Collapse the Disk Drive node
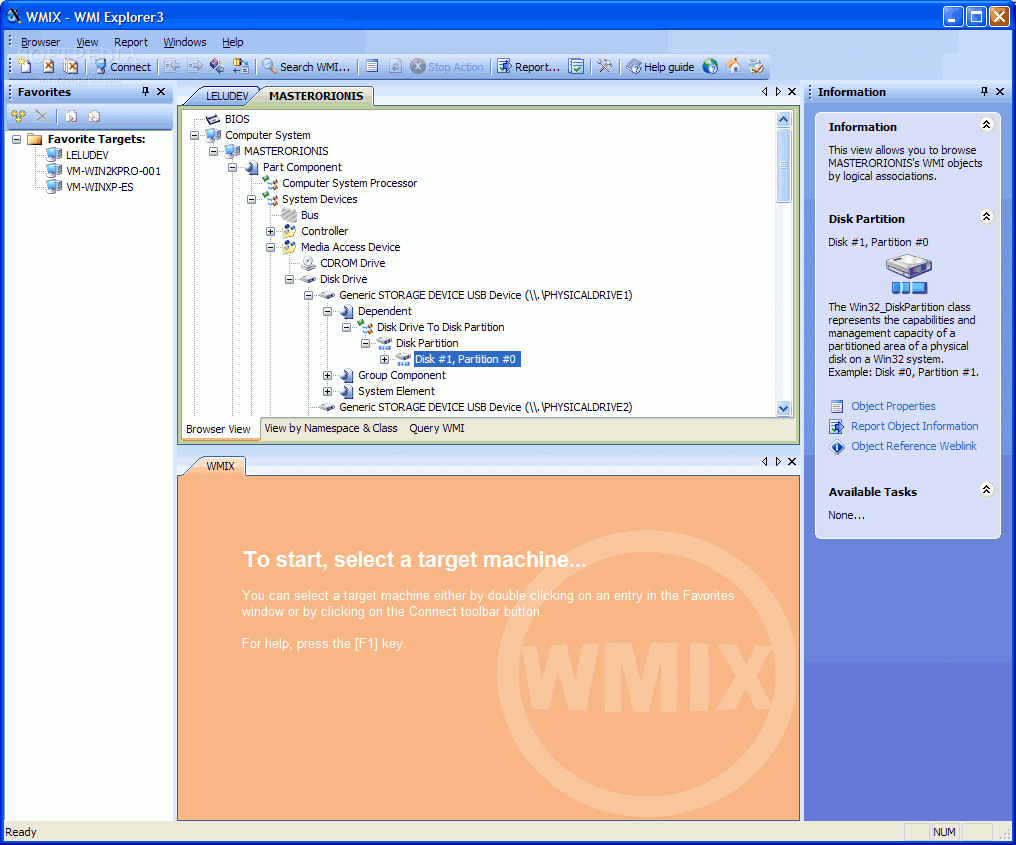This screenshot has height=845, width=1016. click(x=290, y=279)
